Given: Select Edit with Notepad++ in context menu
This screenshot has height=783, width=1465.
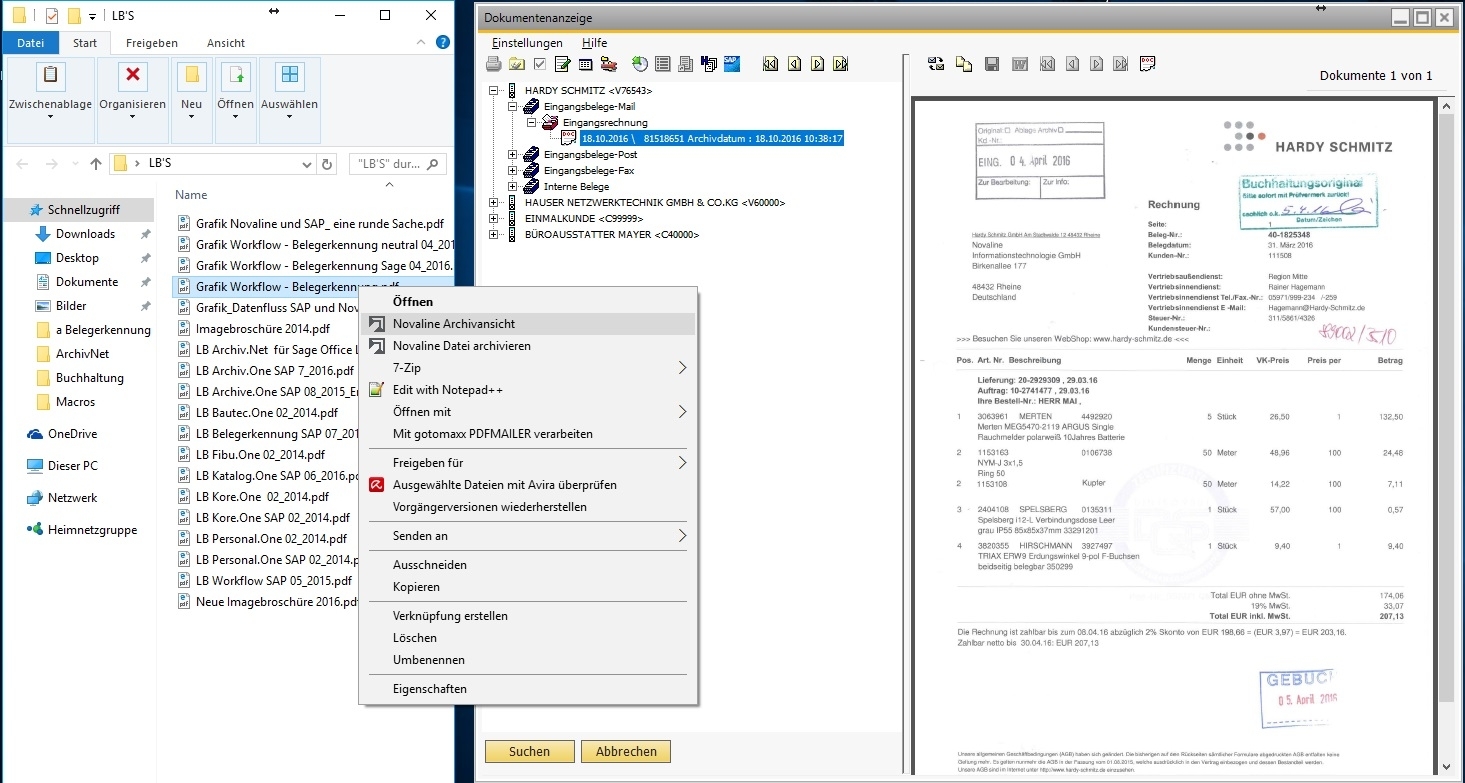Looking at the screenshot, I should click(527, 390).
